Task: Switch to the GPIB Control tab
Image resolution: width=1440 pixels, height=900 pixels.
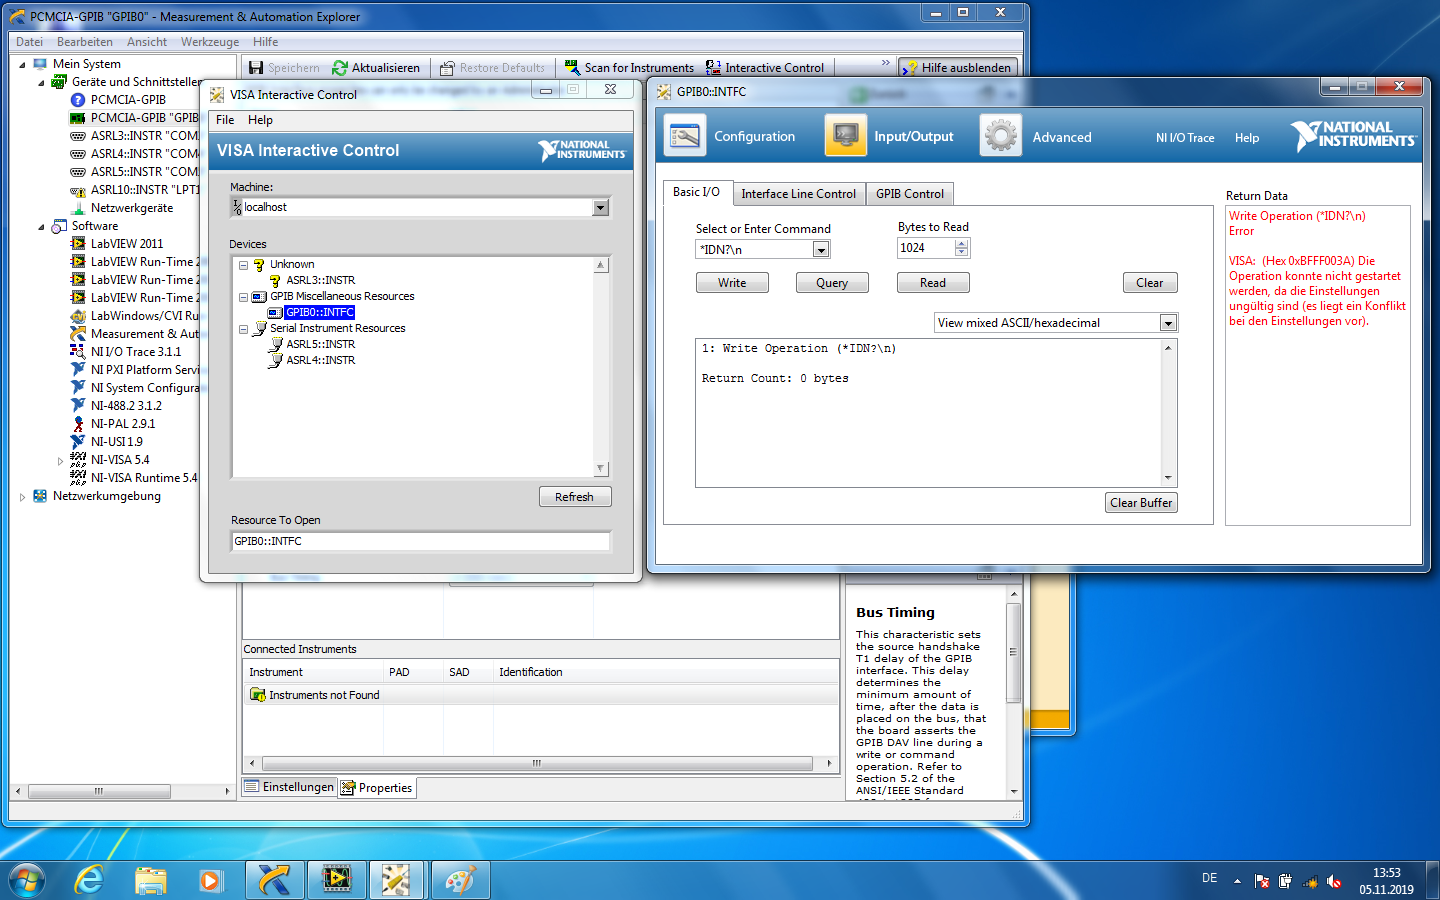Action: point(910,194)
